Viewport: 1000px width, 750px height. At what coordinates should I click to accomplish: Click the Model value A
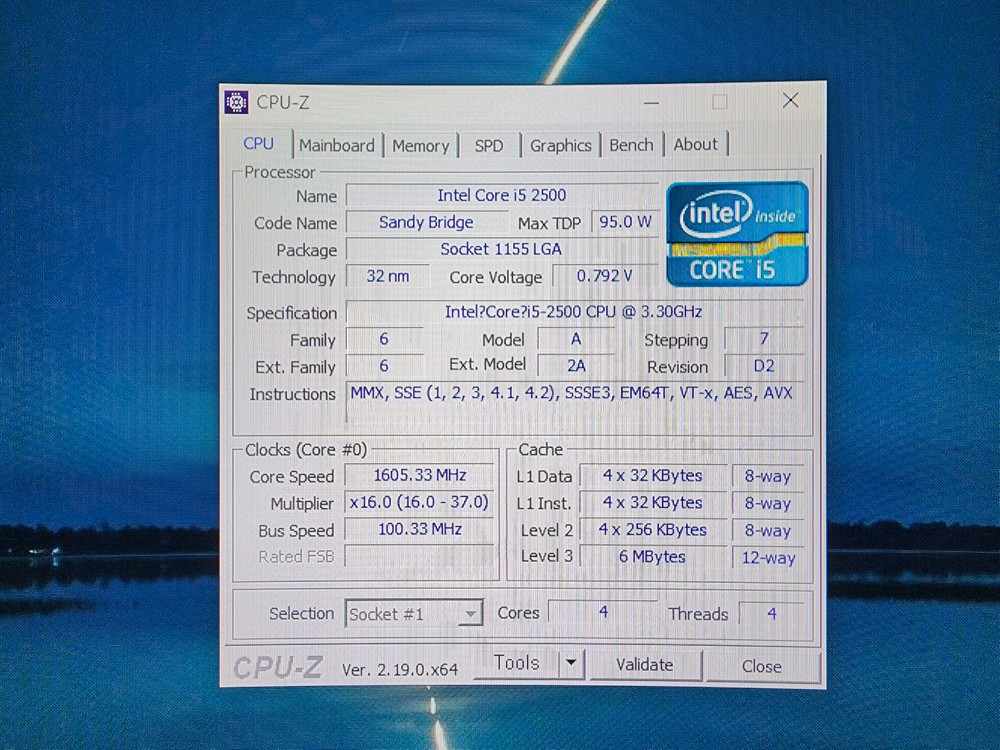pos(576,339)
